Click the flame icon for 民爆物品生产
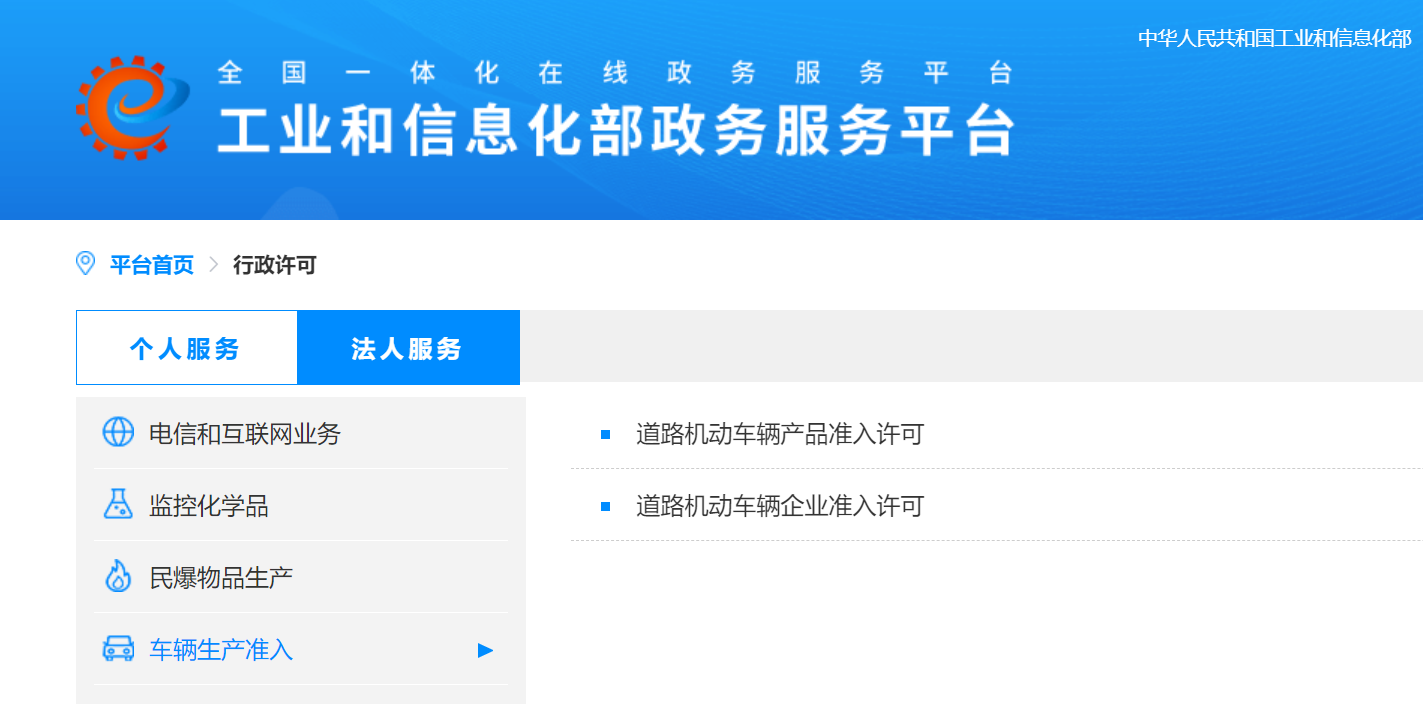The height and width of the screenshot is (704, 1423). point(118,577)
